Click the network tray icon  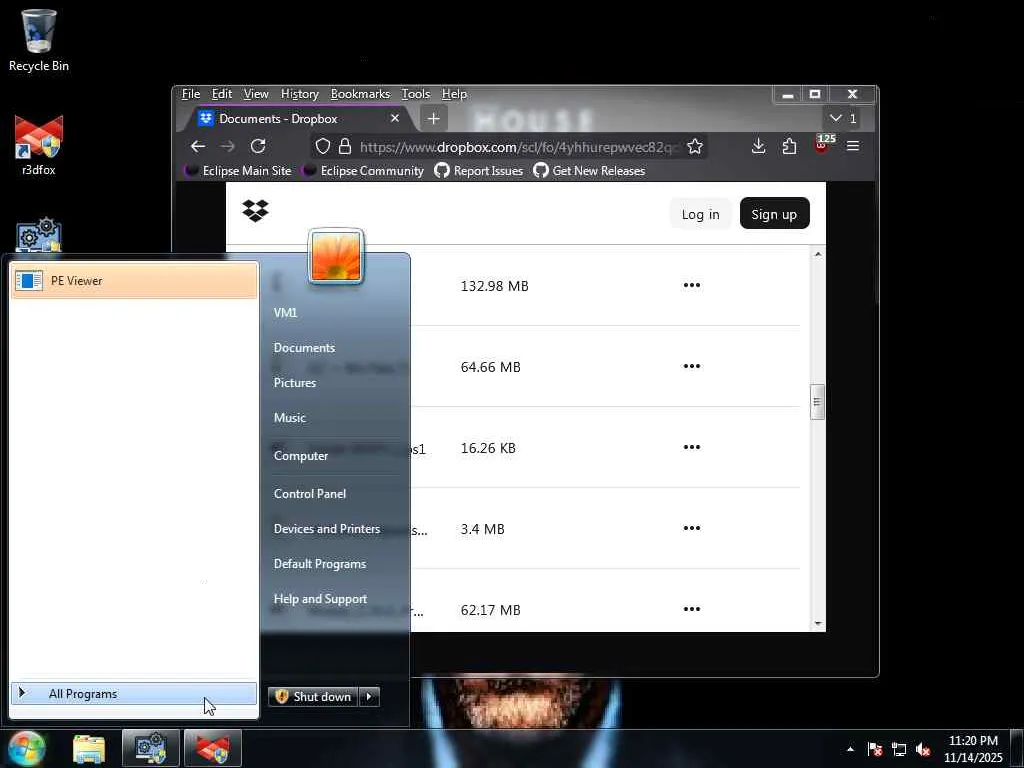point(899,749)
